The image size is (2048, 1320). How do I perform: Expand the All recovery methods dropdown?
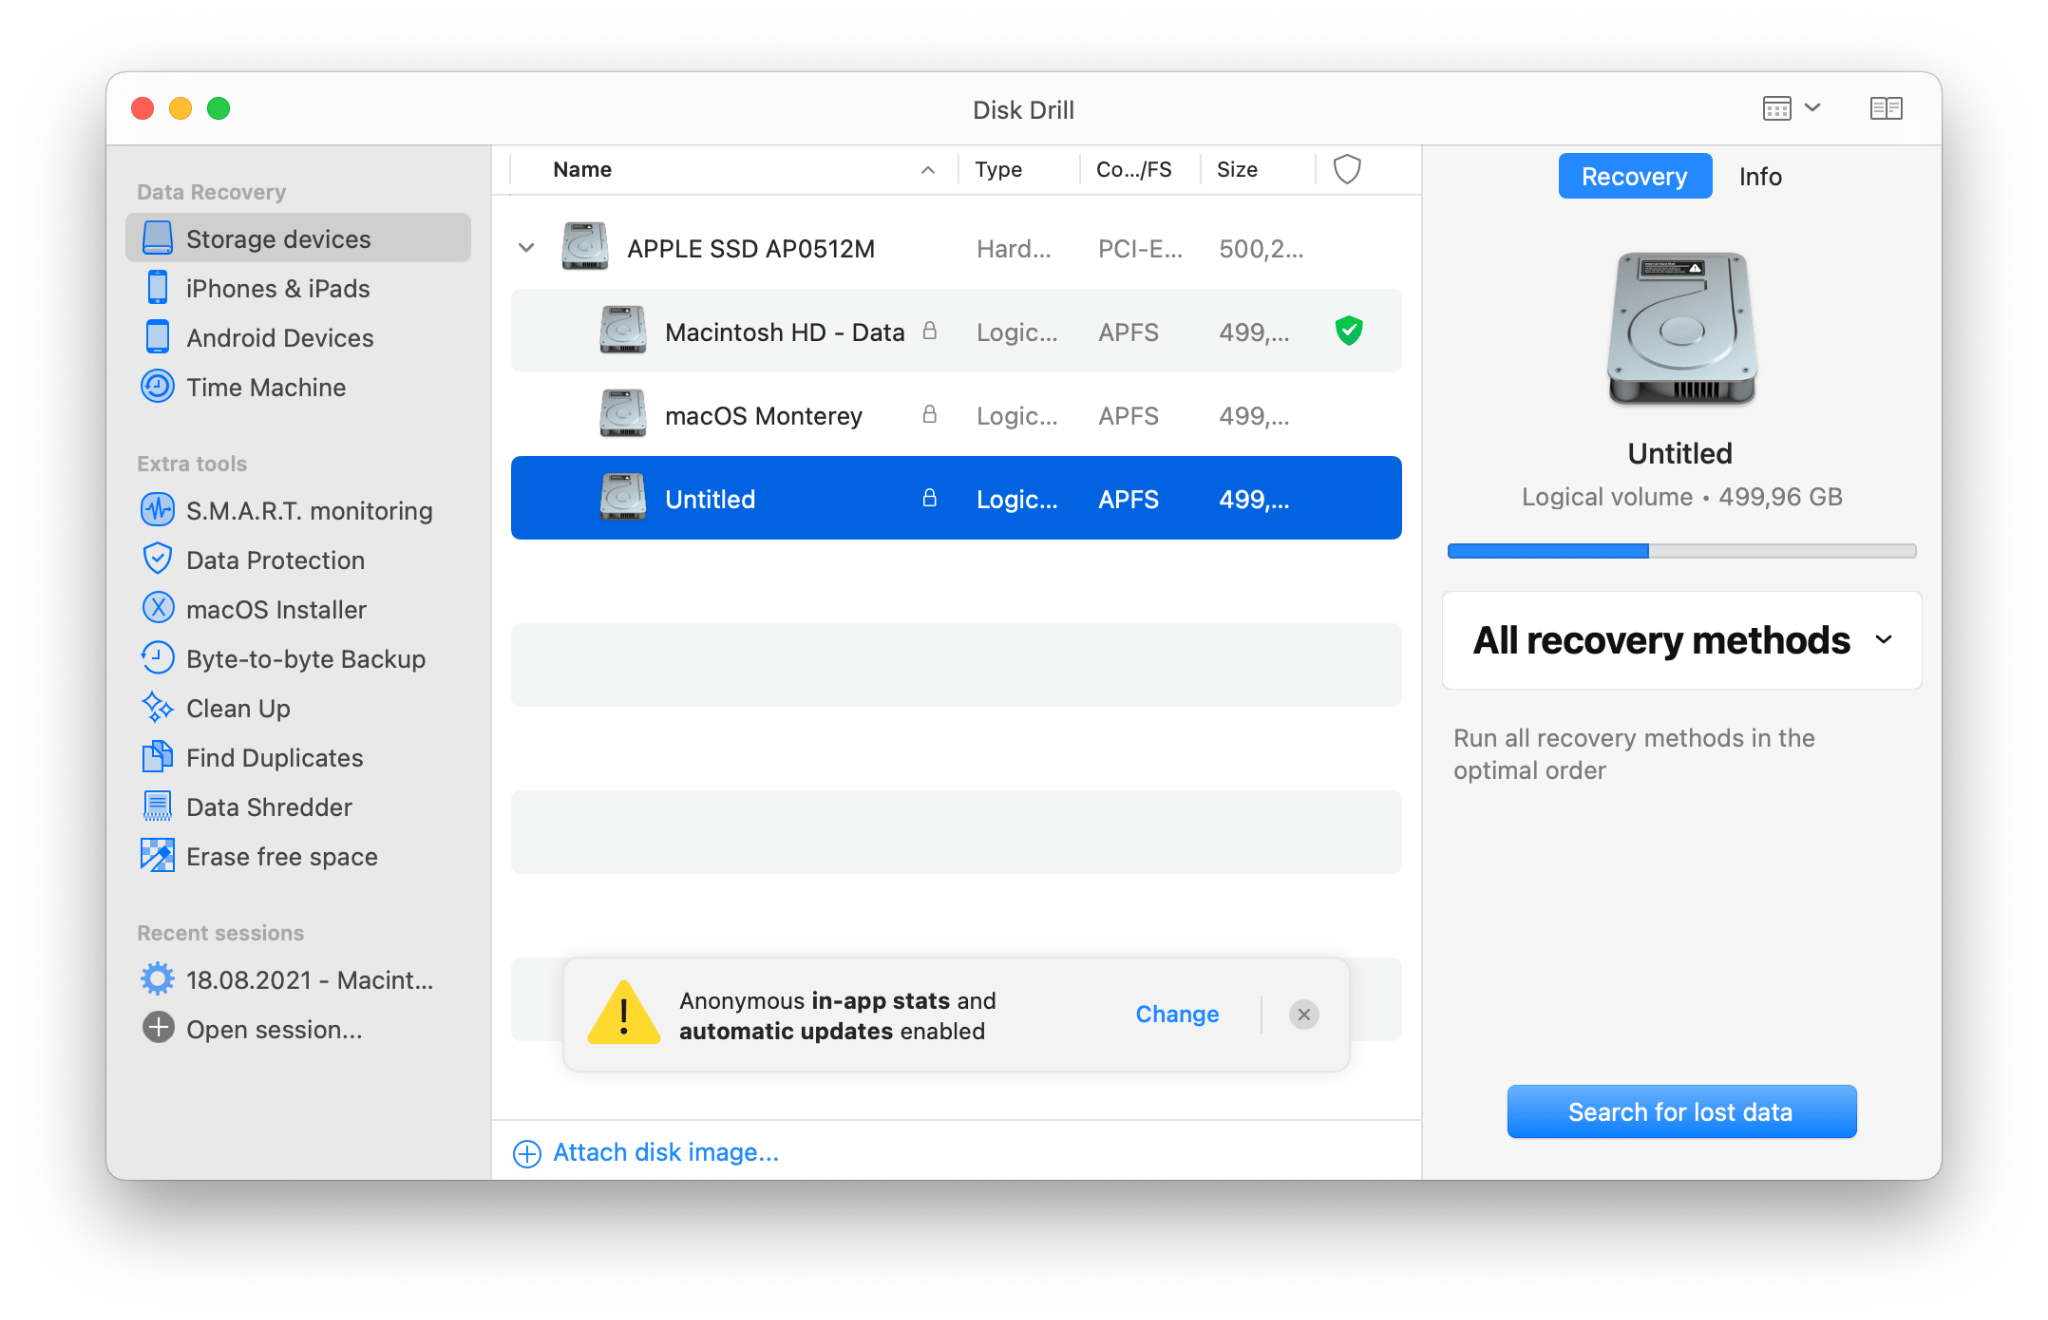click(x=1681, y=640)
